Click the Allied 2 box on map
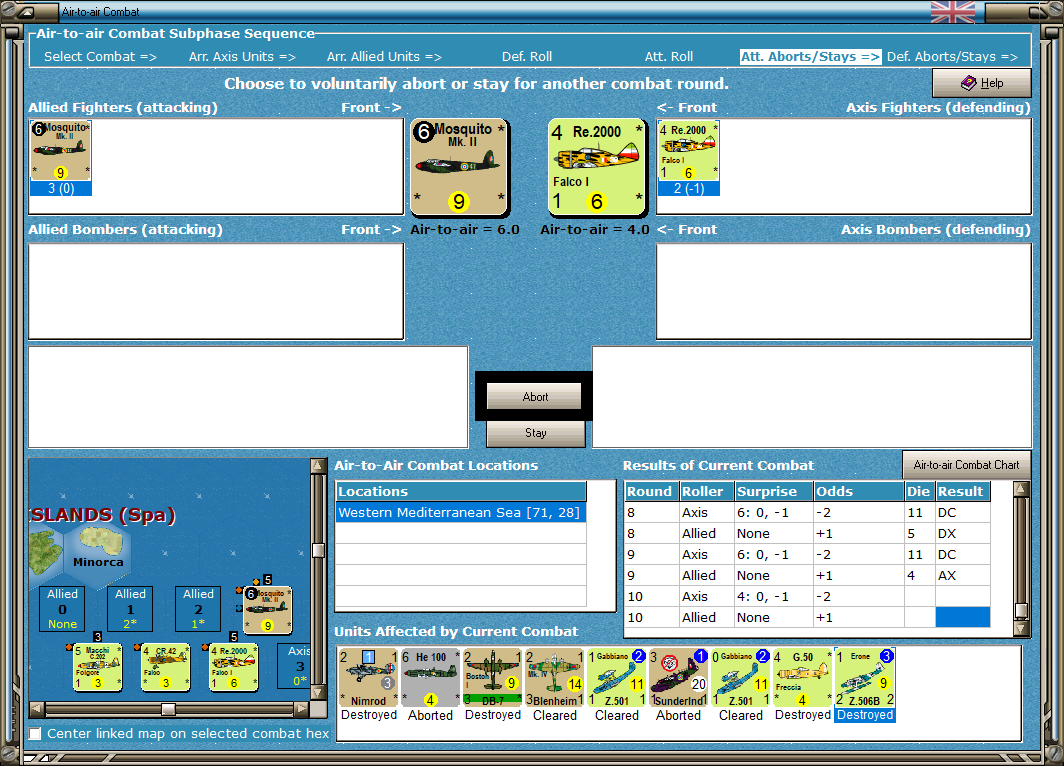Screen dimensions: 1064x766 point(198,609)
